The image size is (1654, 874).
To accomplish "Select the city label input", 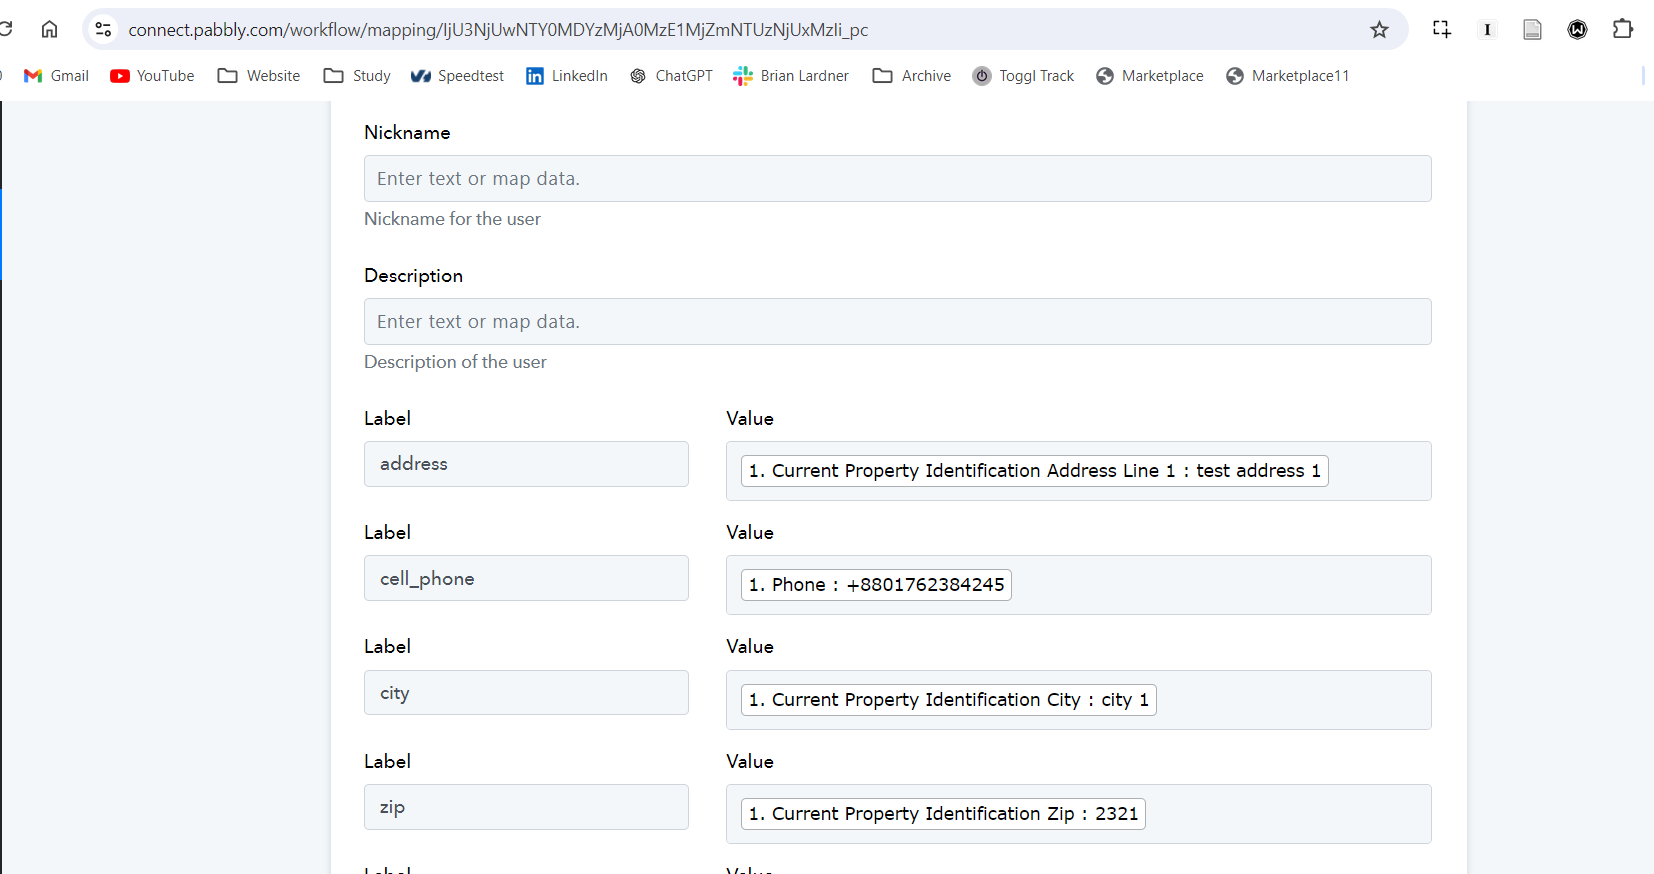I will (x=526, y=693).
